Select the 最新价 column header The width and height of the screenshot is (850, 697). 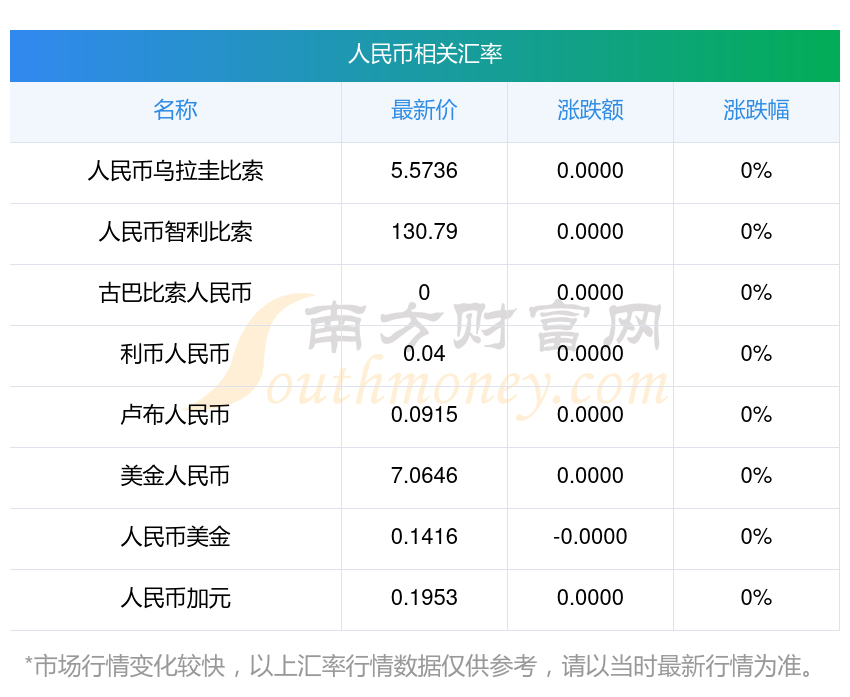(424, 110)
